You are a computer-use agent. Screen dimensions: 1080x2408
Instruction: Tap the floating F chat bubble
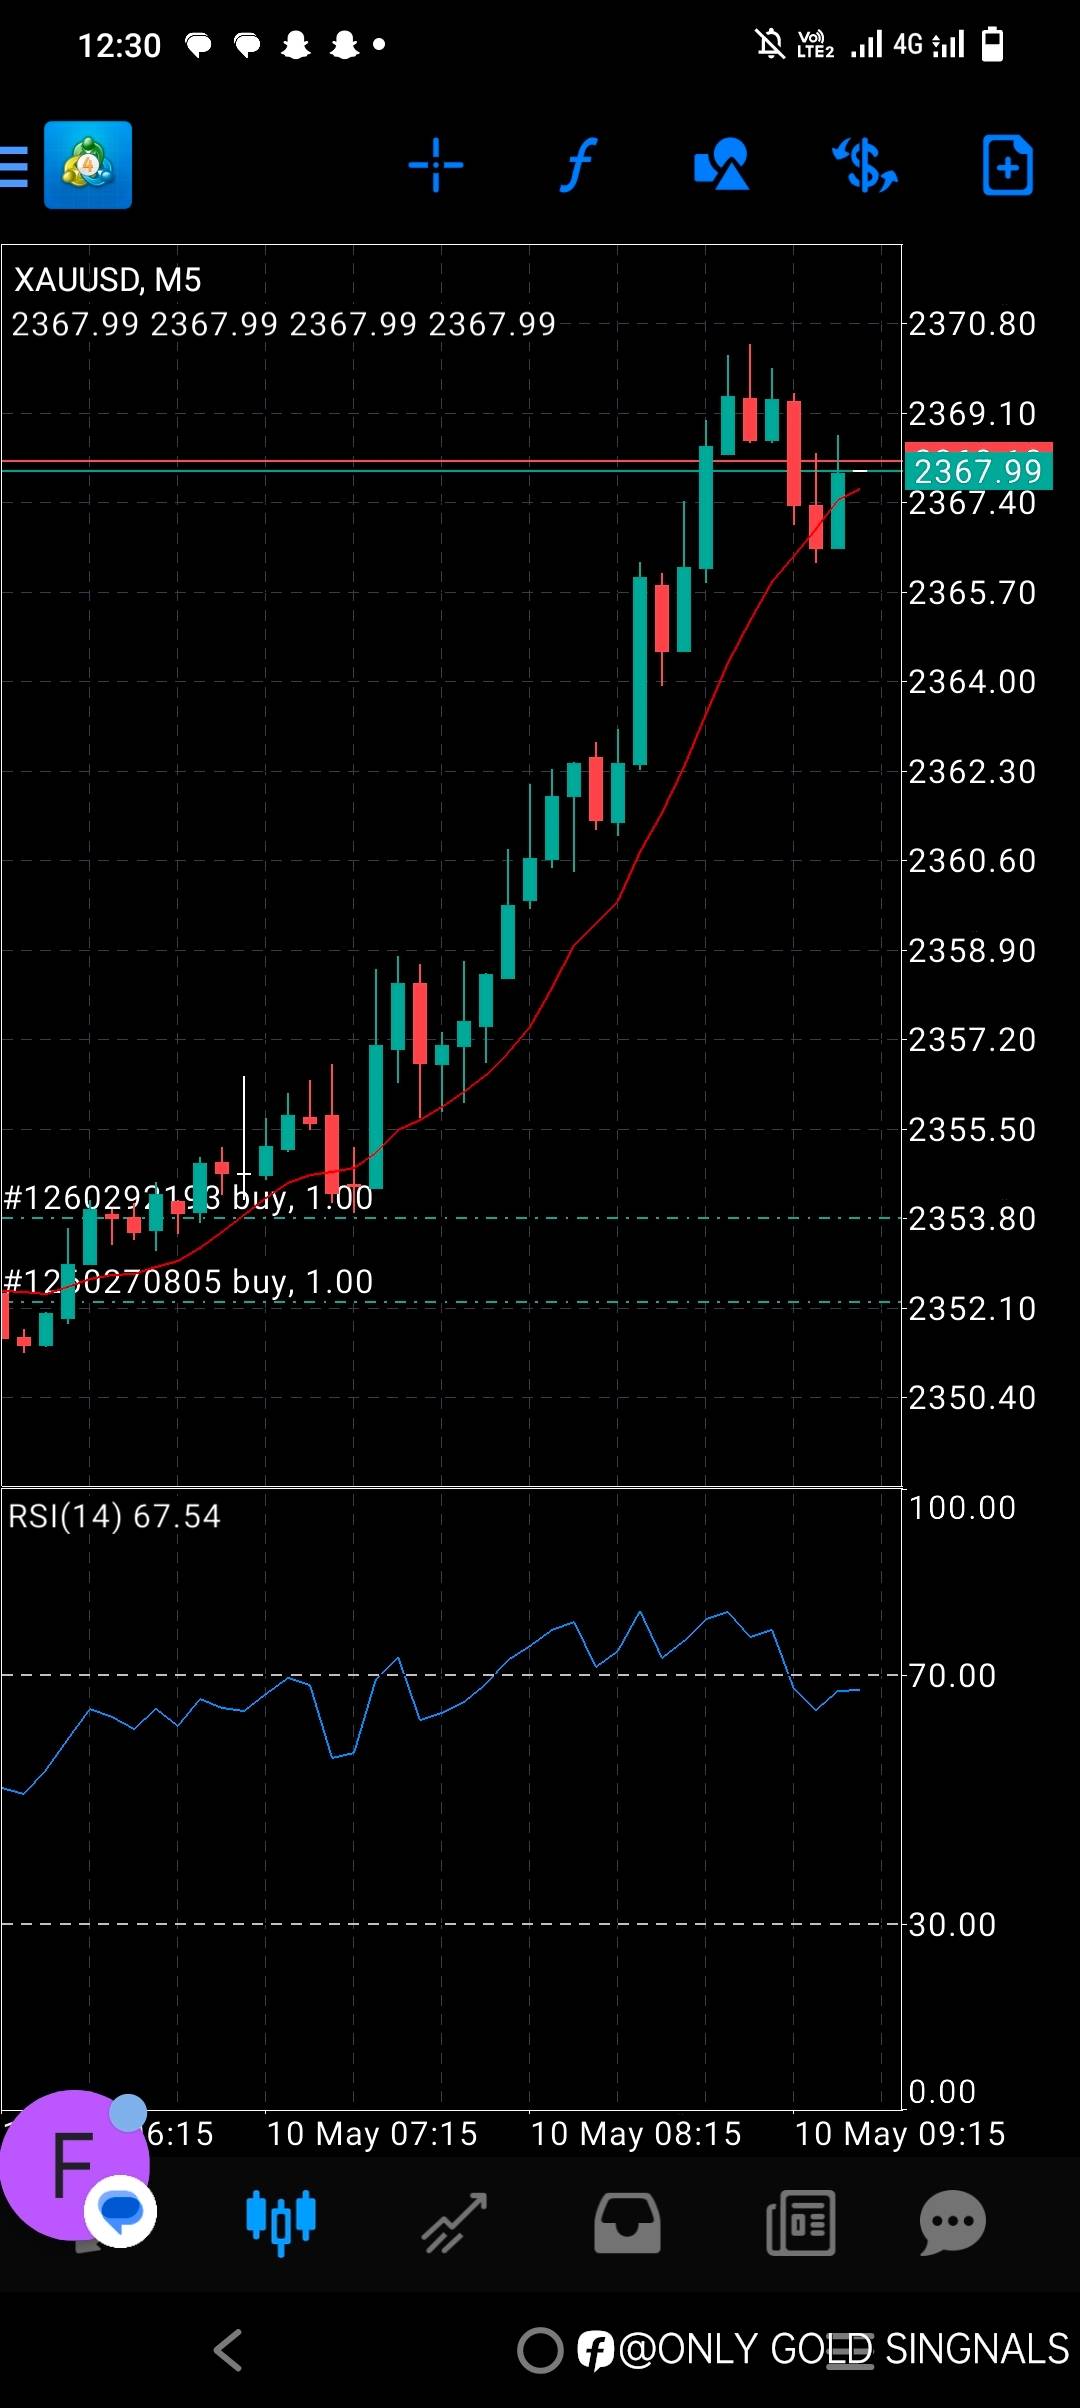(75, 2165)
